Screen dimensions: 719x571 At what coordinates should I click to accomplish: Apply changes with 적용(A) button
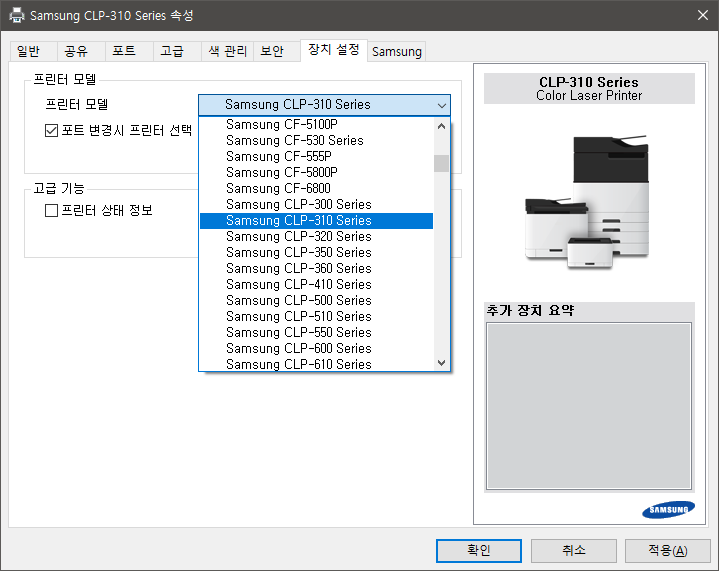[x=668, y=550]
